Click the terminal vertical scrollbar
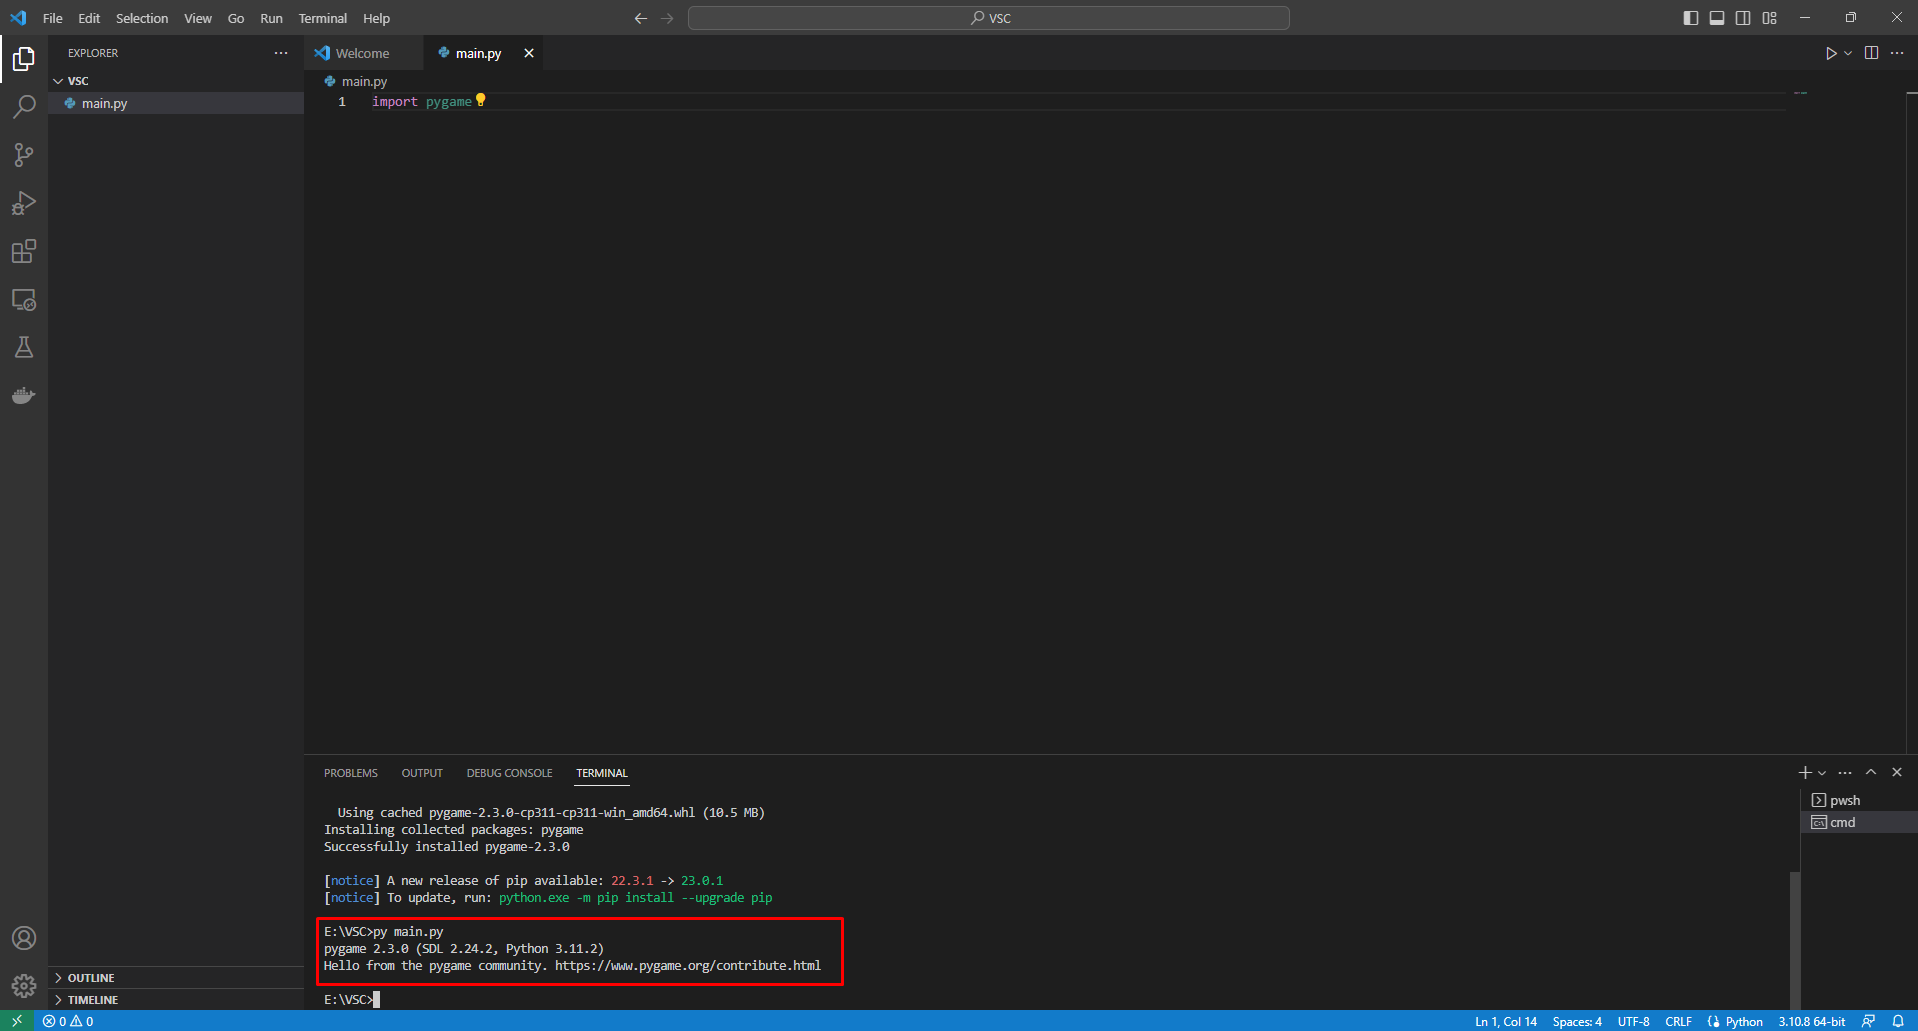Viewport: 1918px width, 1031px height. pyautogui.click(x=1795, y=940)
